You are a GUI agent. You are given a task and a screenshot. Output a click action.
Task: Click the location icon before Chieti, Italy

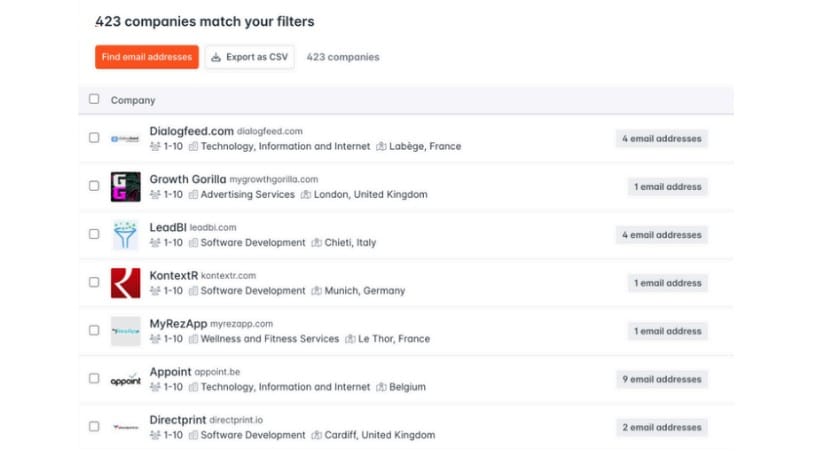coord(317,243)
